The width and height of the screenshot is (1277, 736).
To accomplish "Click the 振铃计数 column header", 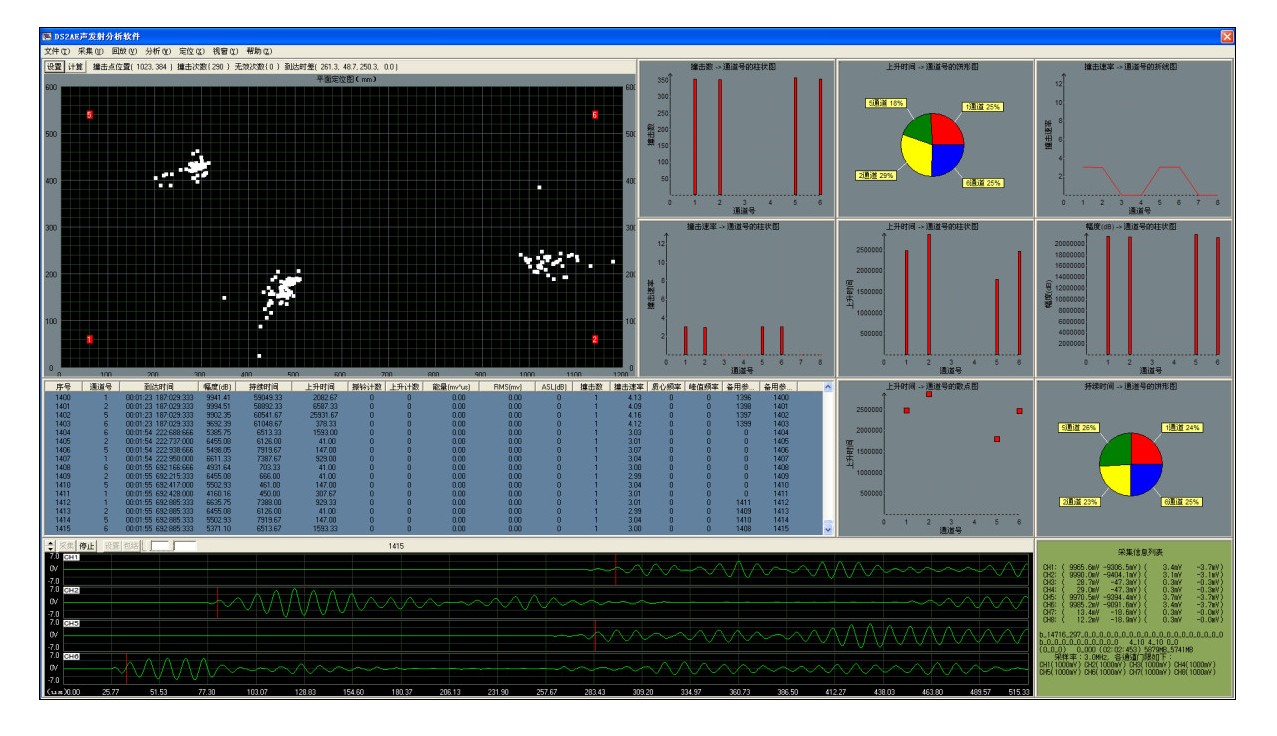I will 366,385.
